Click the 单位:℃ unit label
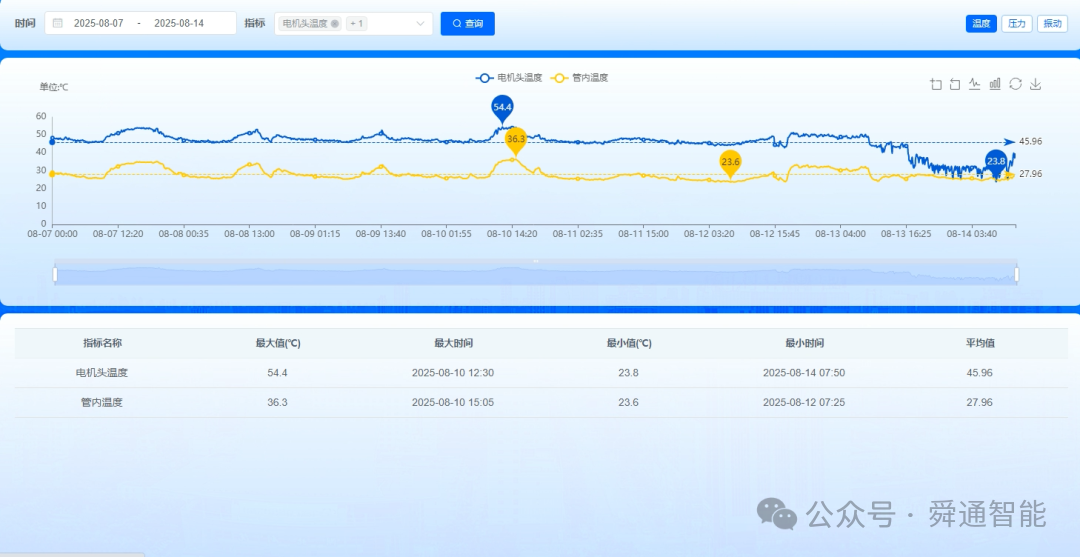 pos(54,87)
